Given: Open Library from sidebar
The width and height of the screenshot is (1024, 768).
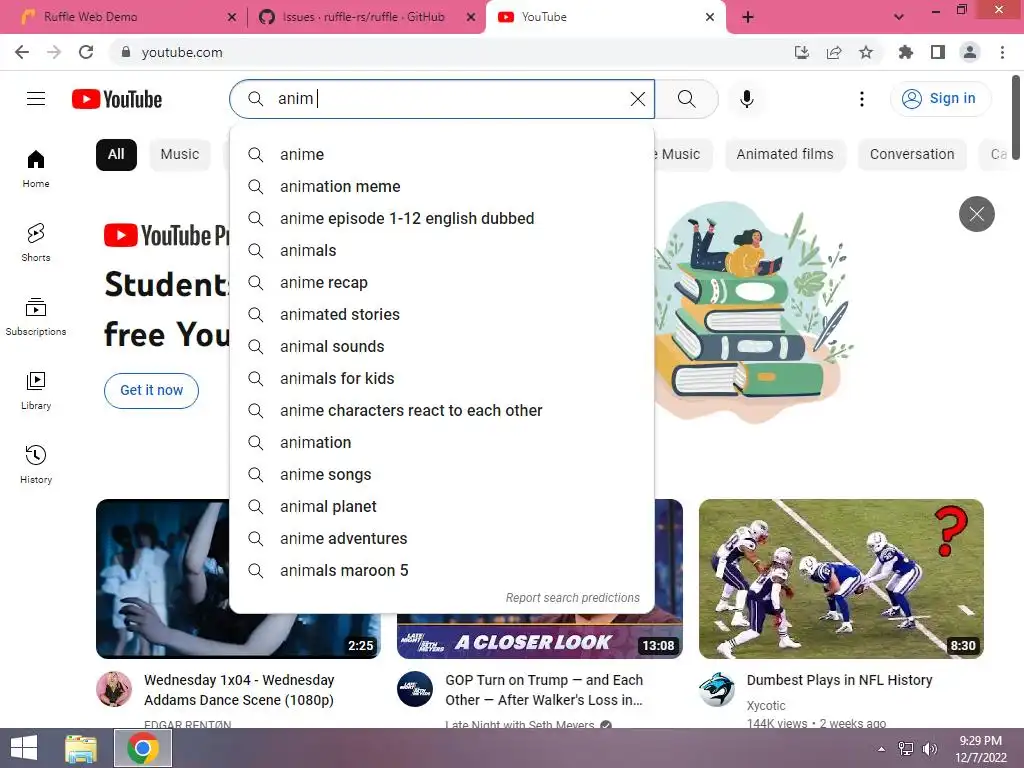Looking at the screenshot, I should pos(36,391).
